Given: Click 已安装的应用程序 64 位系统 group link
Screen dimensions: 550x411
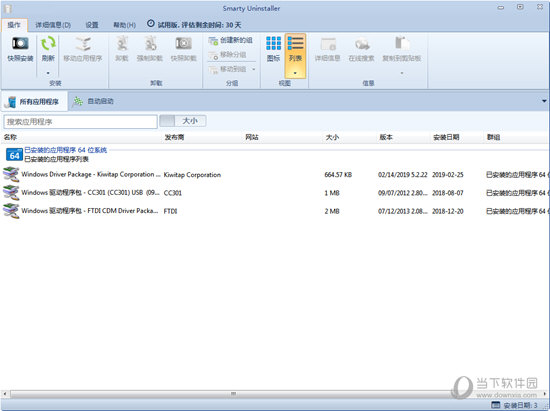Looking at the screenshot, I should (x=66, y=150).
